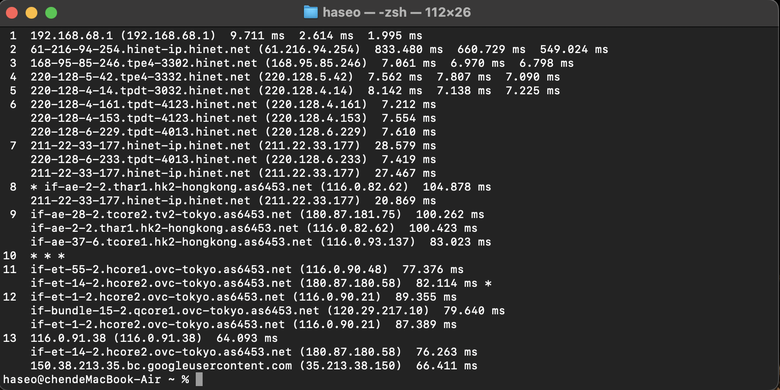Close the terminal window with red button

[x=11, y=13]
